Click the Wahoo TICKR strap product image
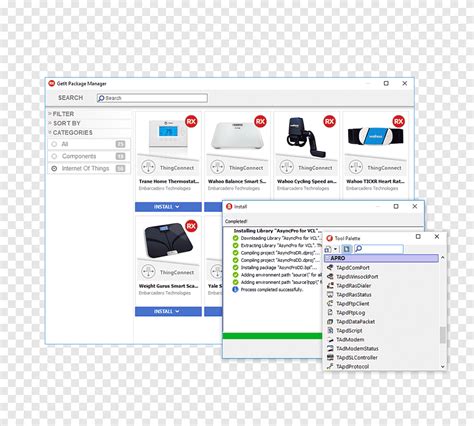 [375, 136]
